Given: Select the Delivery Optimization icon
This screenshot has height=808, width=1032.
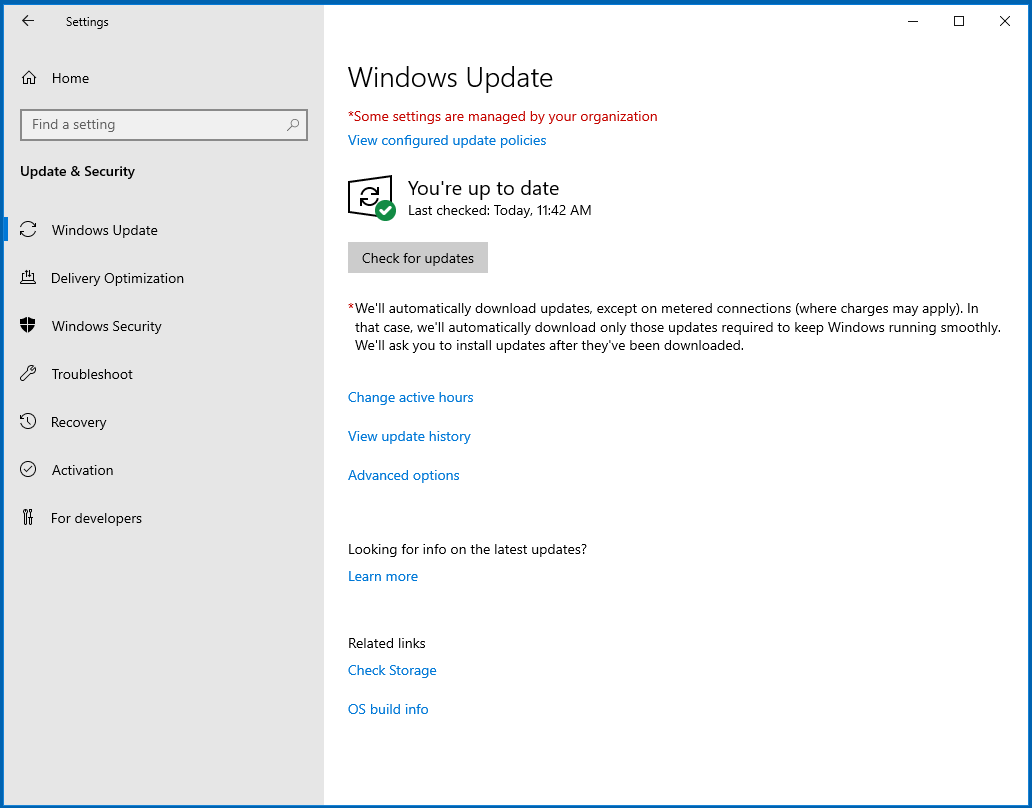Looking at the screenshot, I should (x=28, y=278).
